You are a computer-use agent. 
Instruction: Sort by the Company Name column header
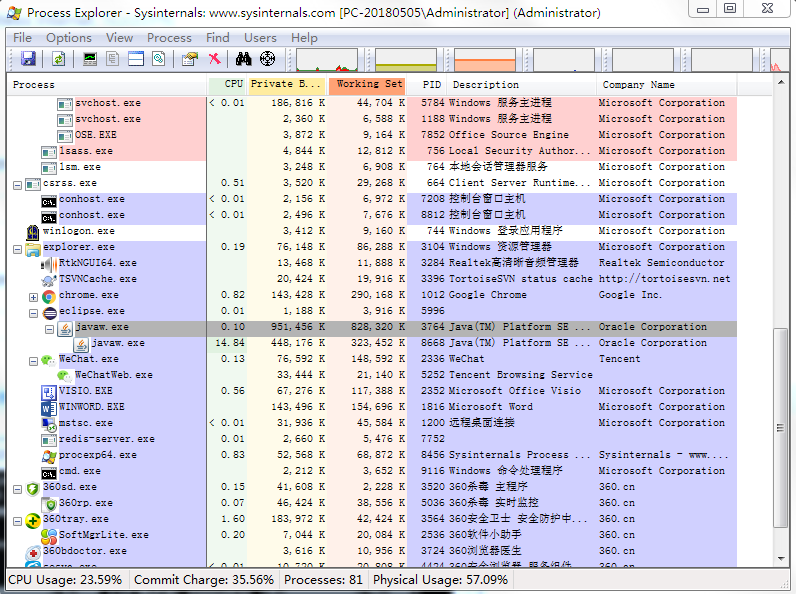[666, 85]
